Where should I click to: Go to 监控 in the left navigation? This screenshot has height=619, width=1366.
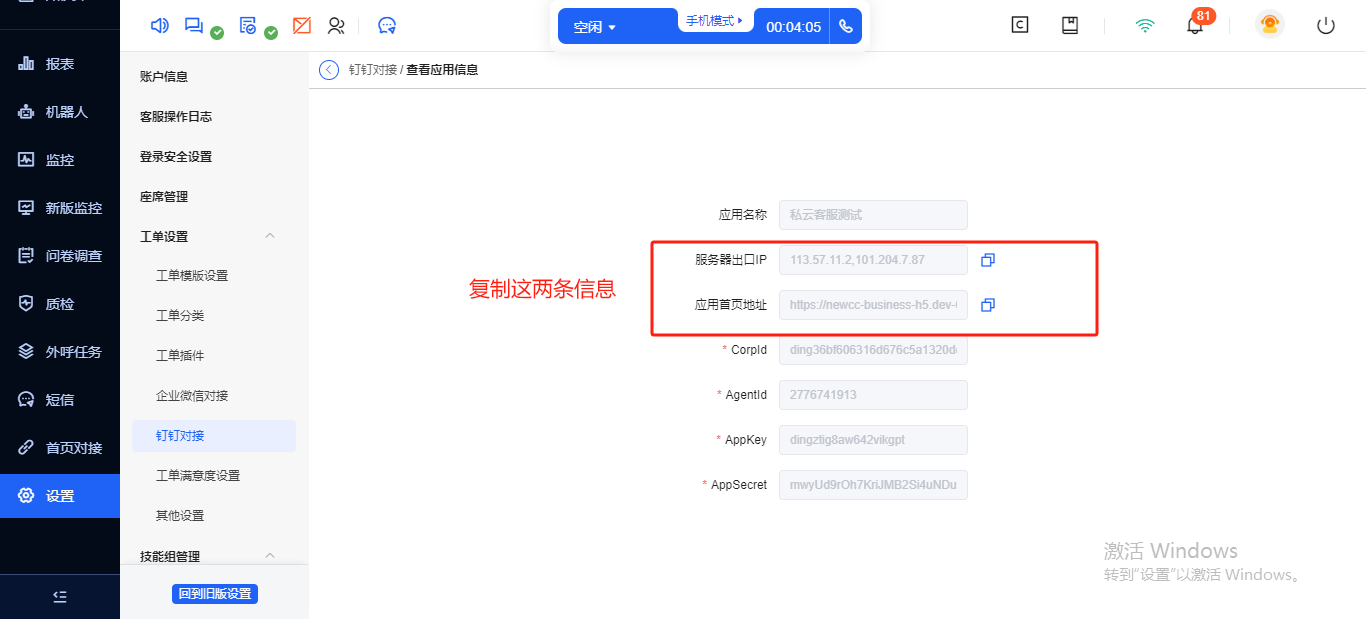[60, 160]
